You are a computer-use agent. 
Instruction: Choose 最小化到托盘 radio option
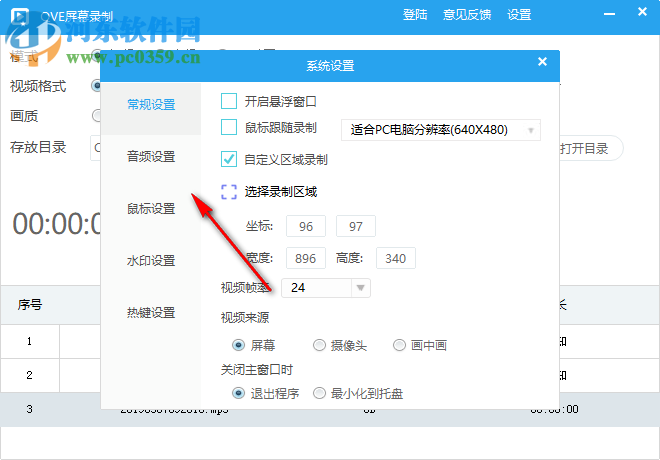click(x=319, y=394)
